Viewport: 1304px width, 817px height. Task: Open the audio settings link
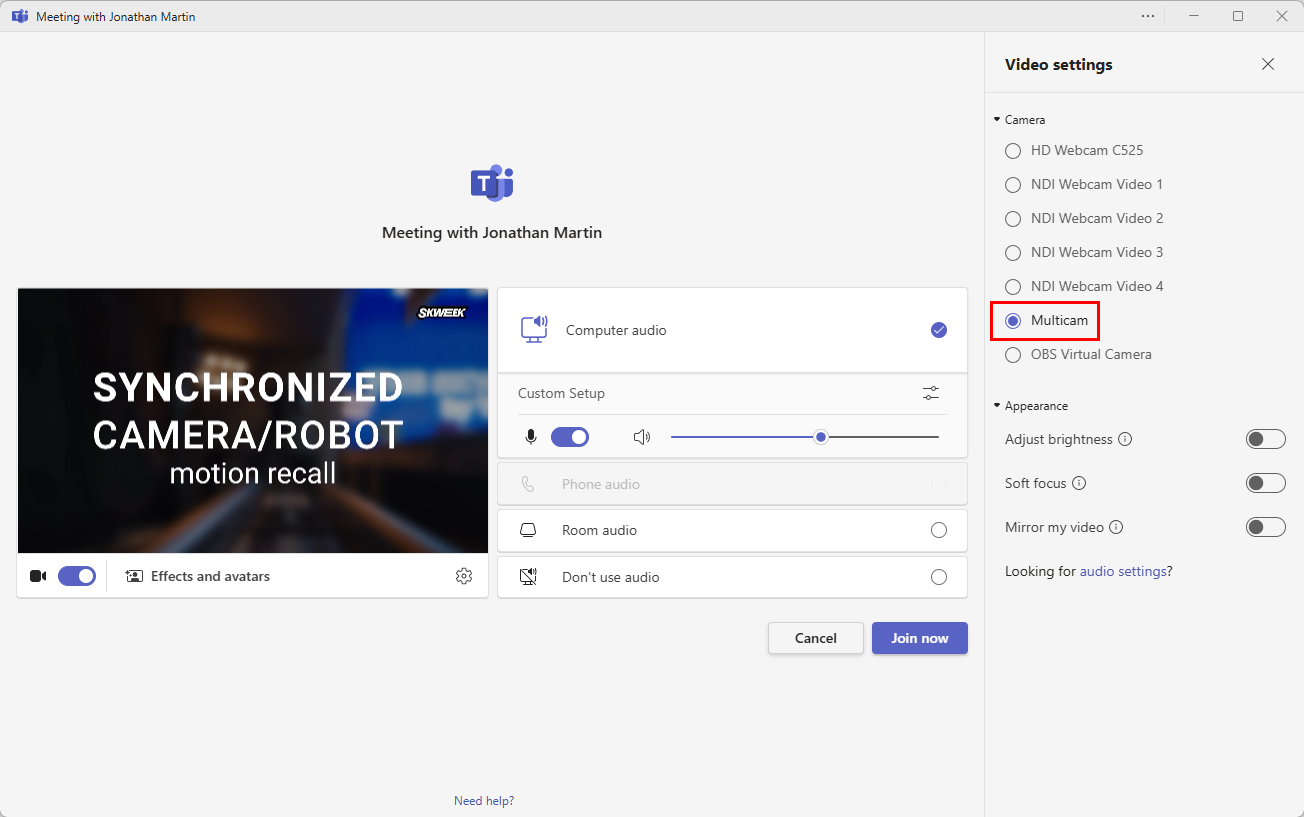pyautogui.click(x=1123, y=571)
